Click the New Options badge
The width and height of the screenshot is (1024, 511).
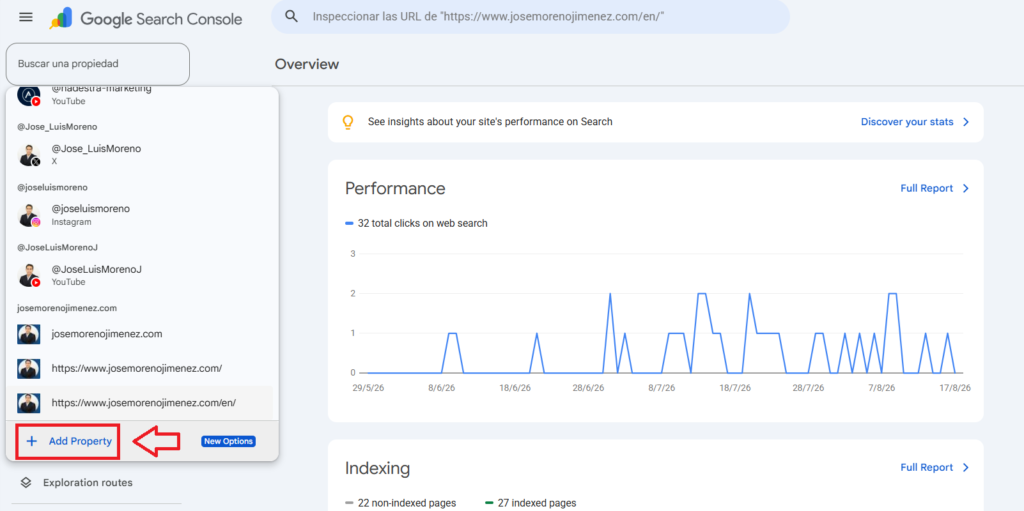228,441
